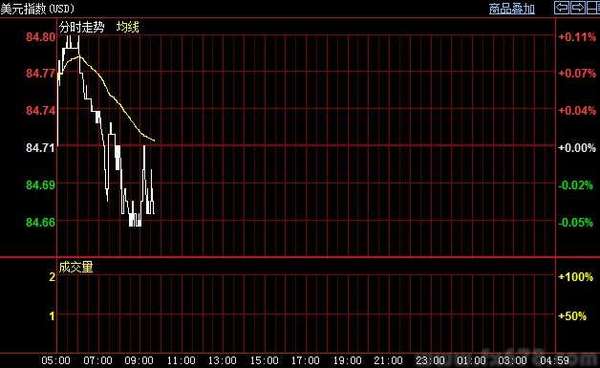Click the 84.66 price axis label
The image size is (600, 368).
coord(41,222)
